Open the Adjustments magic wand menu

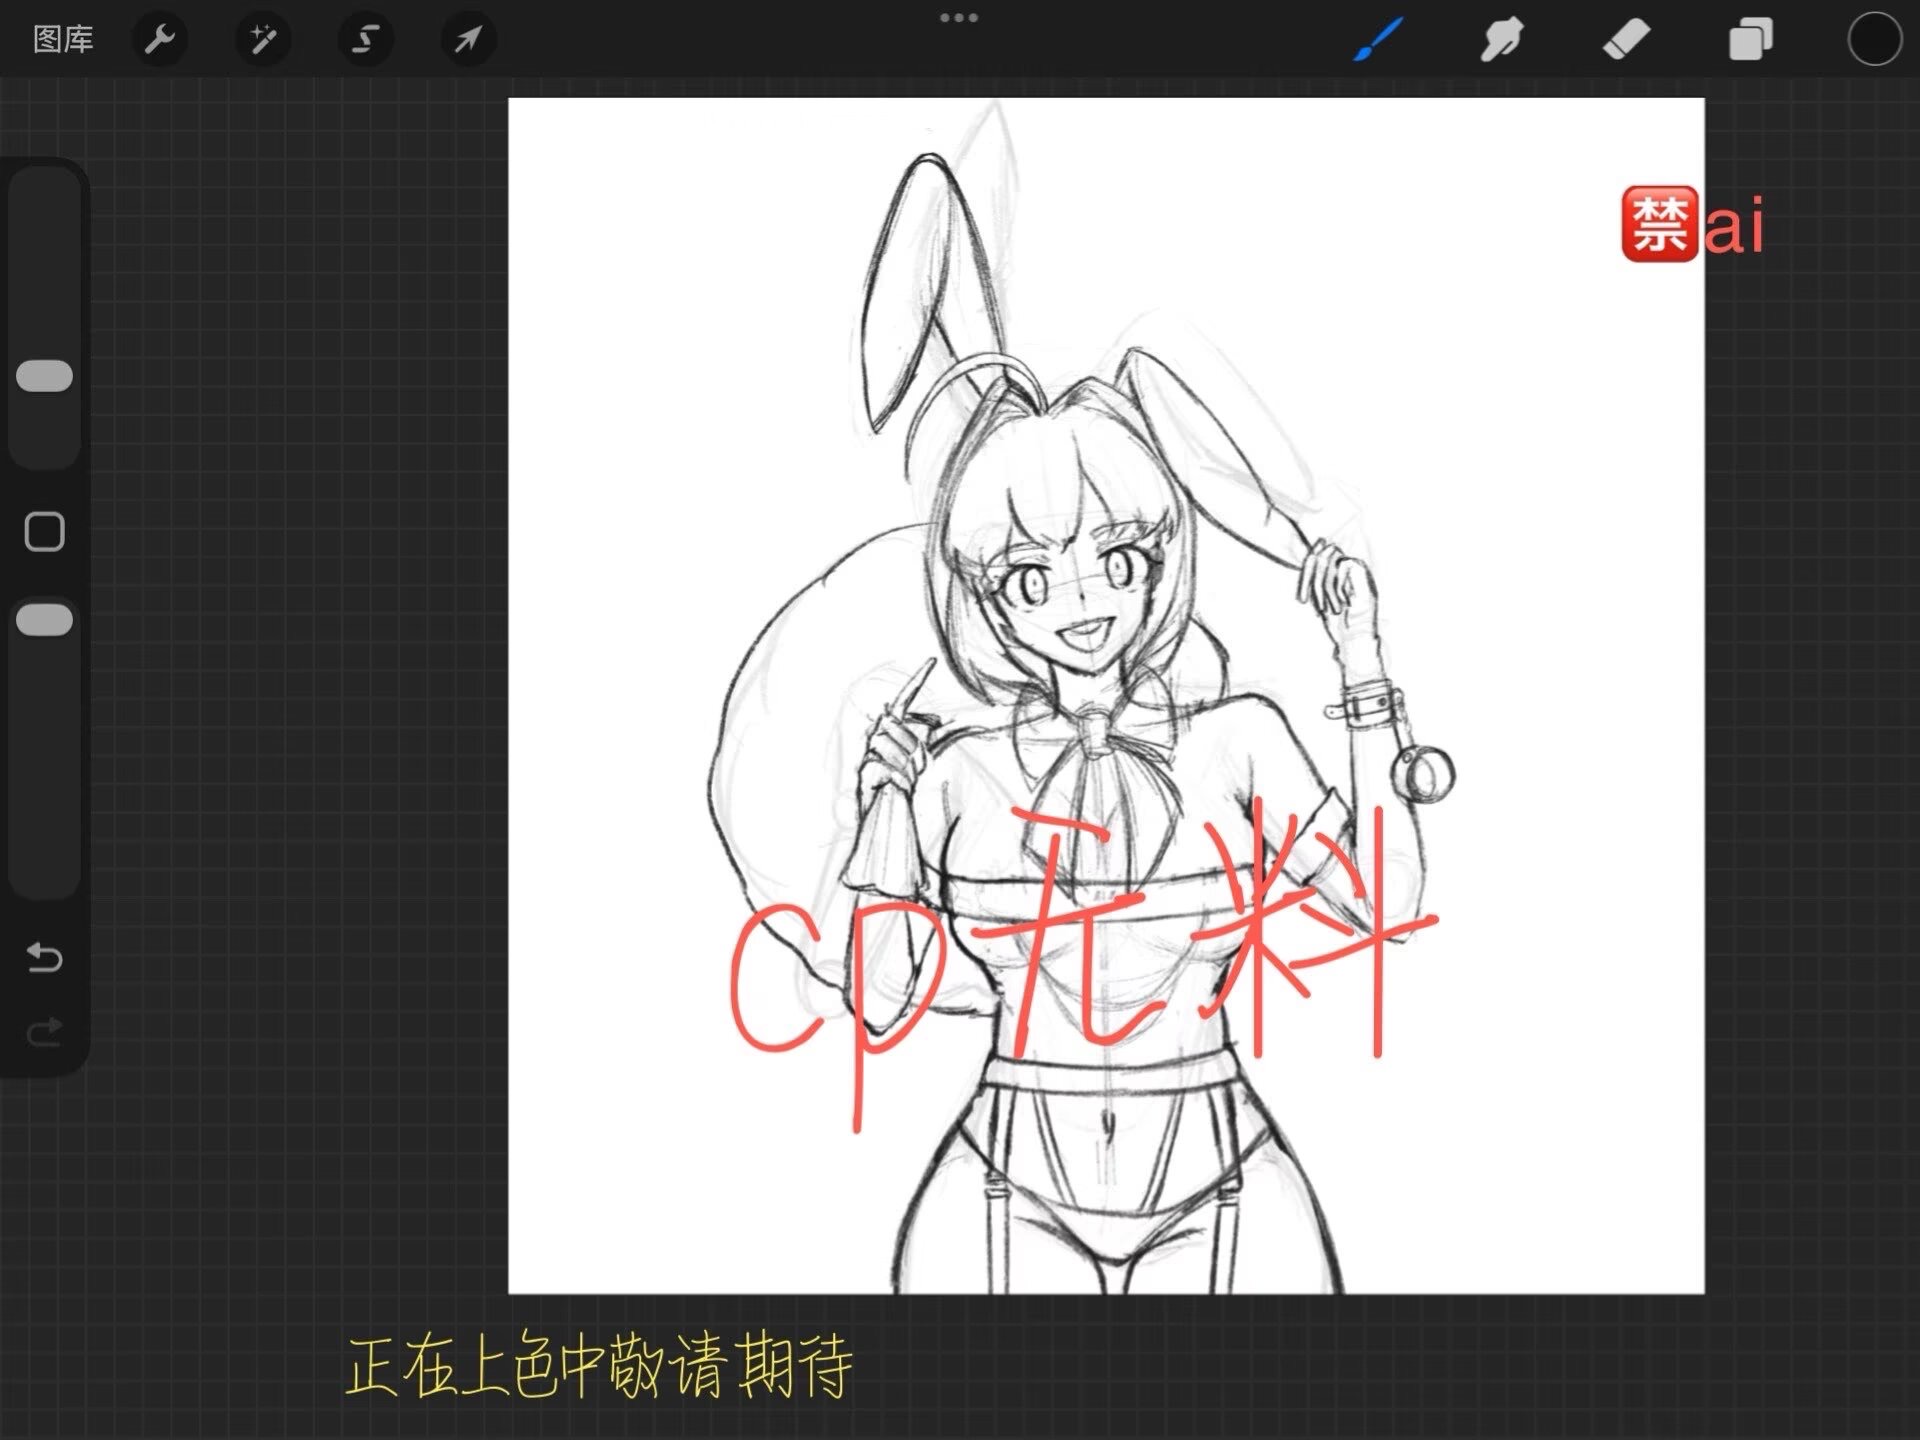pyautogui.click(x=263, y=40)
